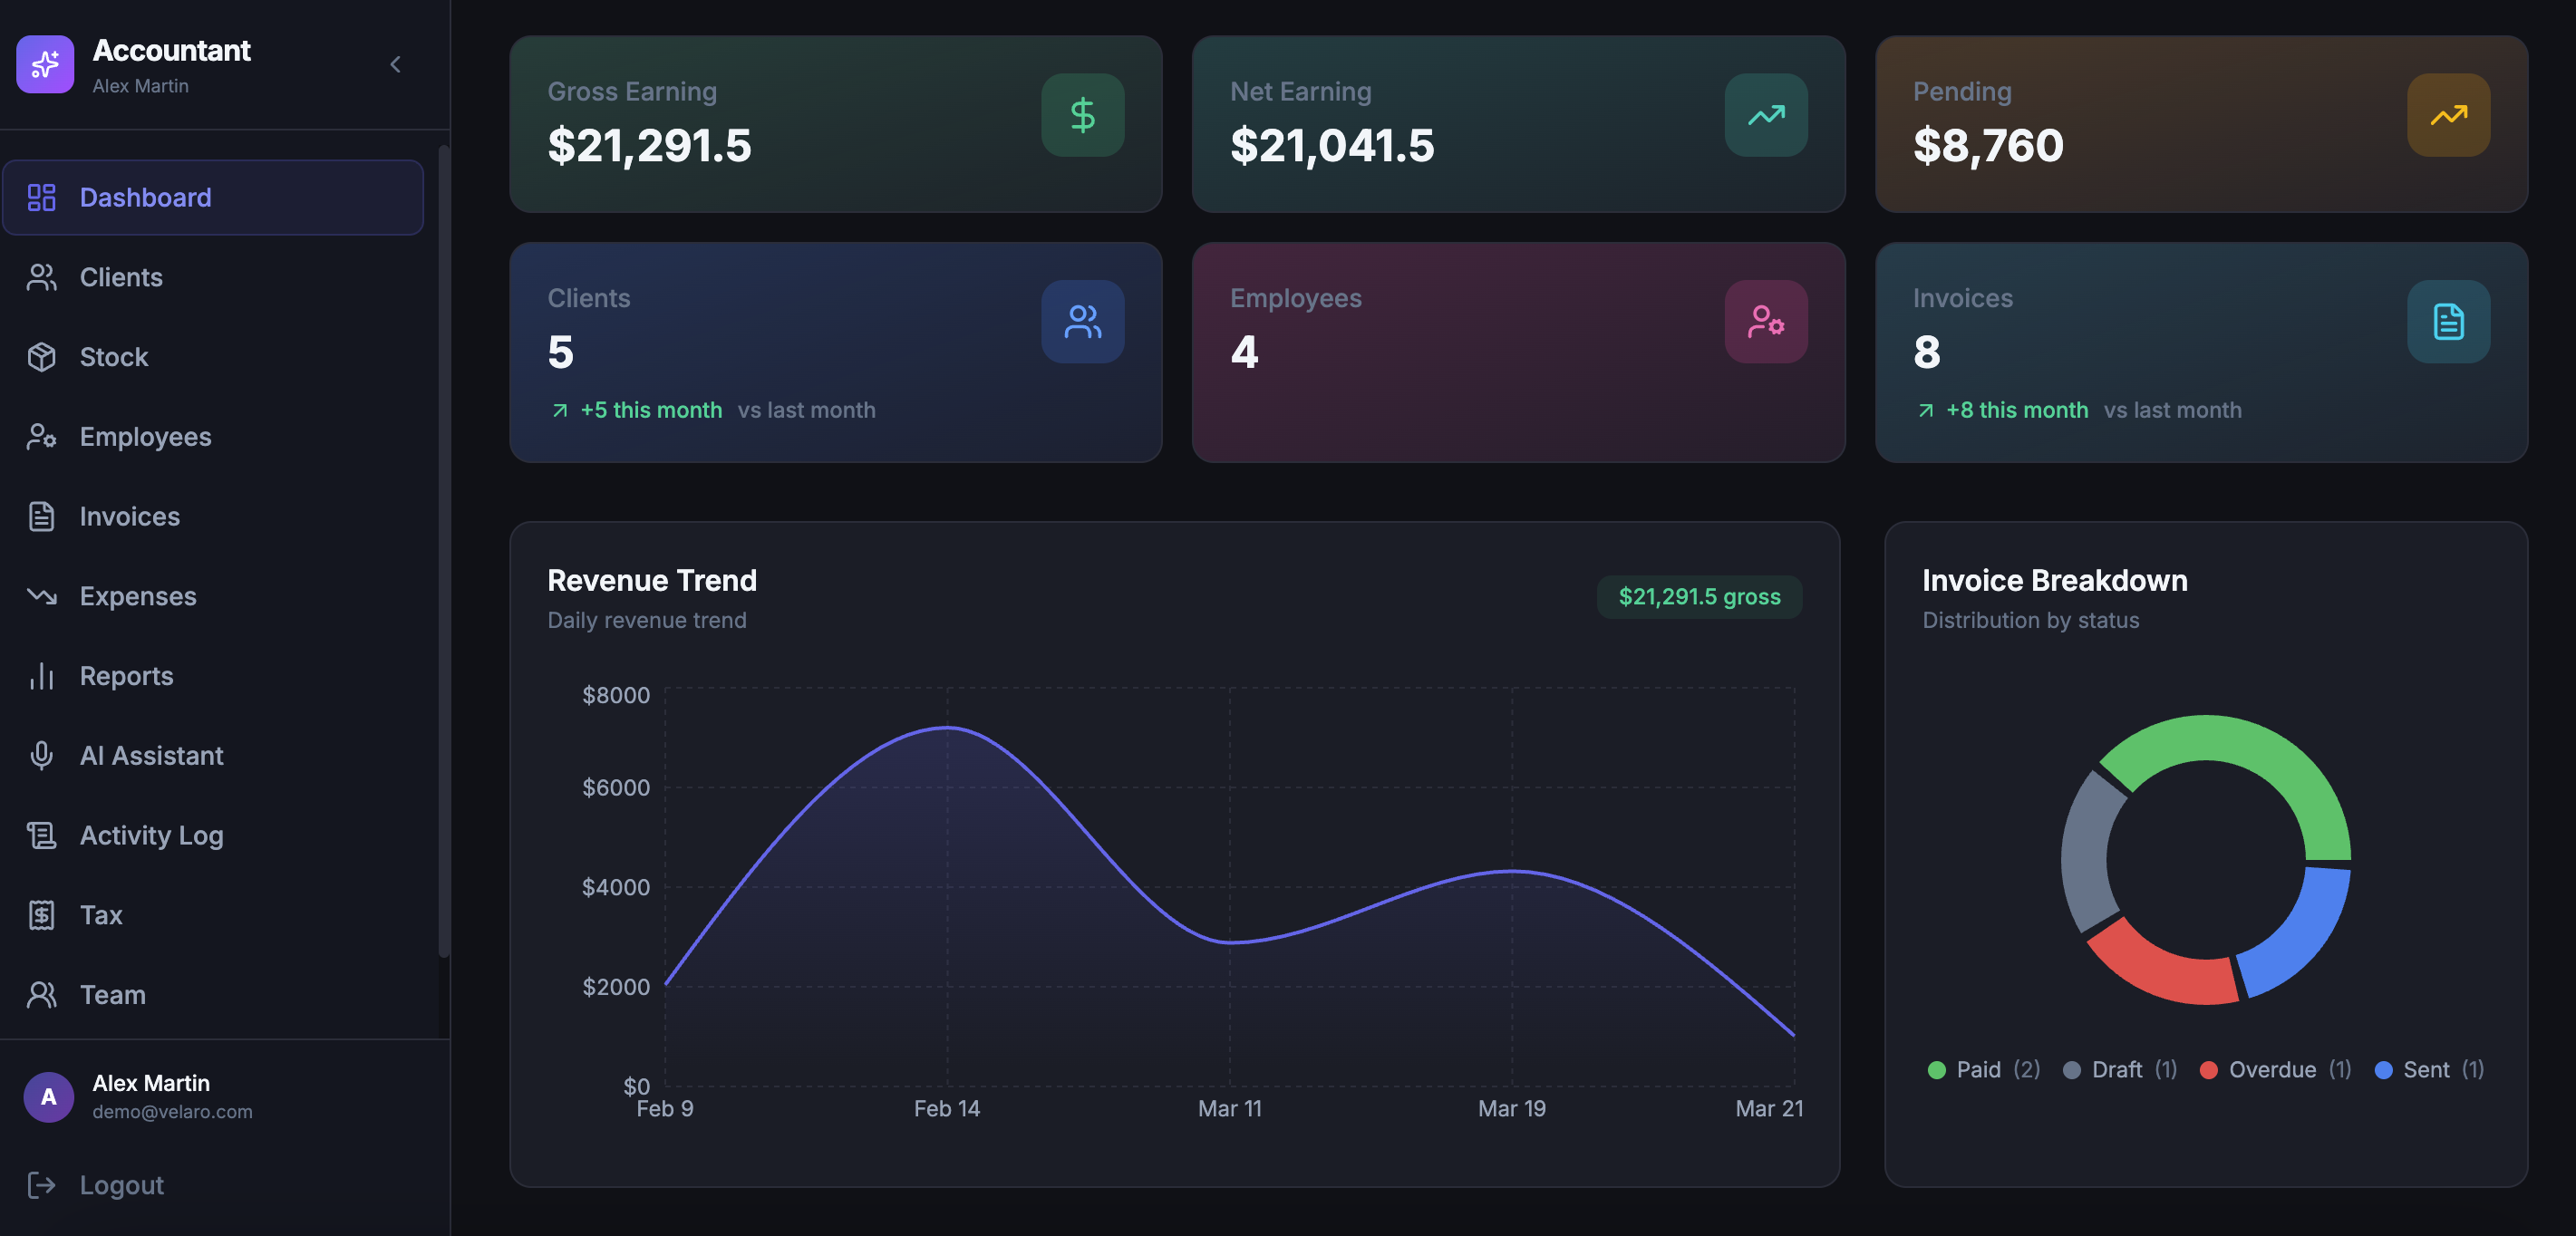Click the Net Earning trend arrow icon
This screenshot has width=2576, height=1236.
coord(1765,115)
